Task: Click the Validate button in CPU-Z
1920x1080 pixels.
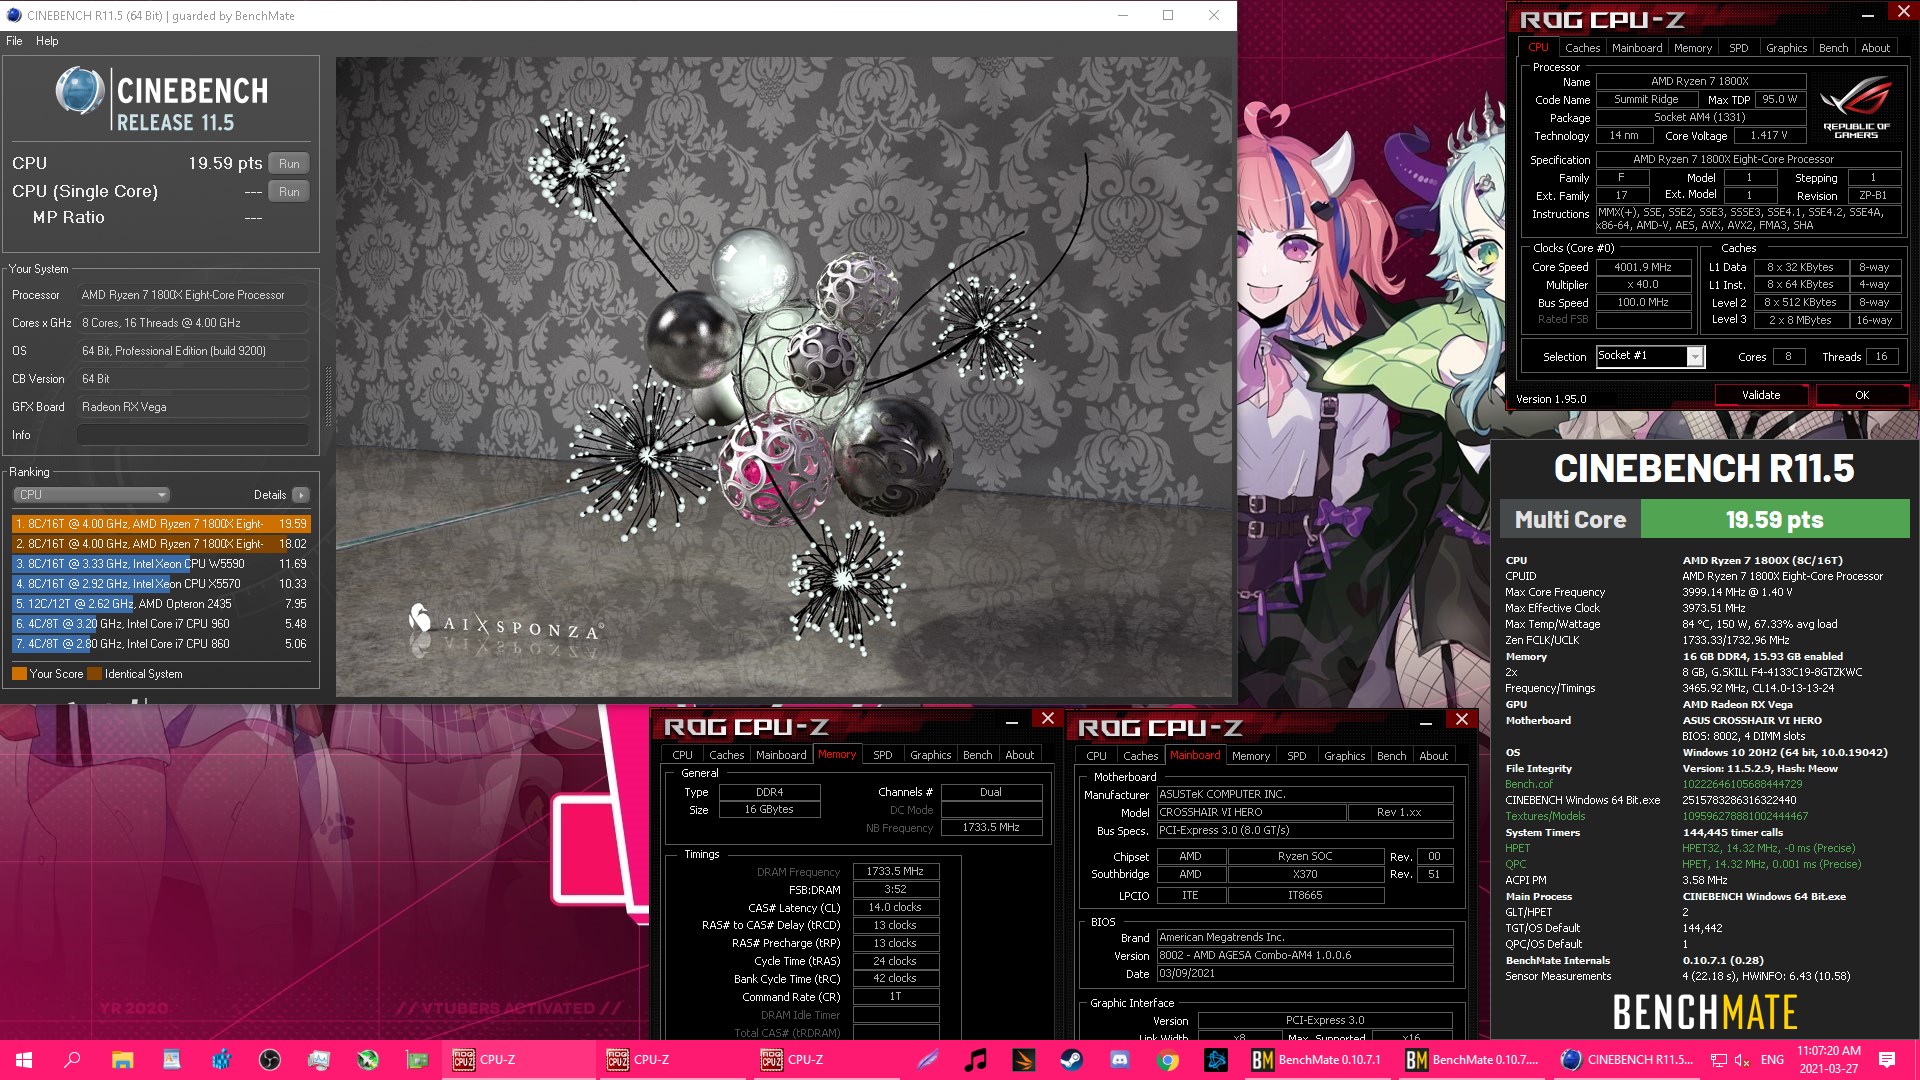Action: (x=1761, y=395)
